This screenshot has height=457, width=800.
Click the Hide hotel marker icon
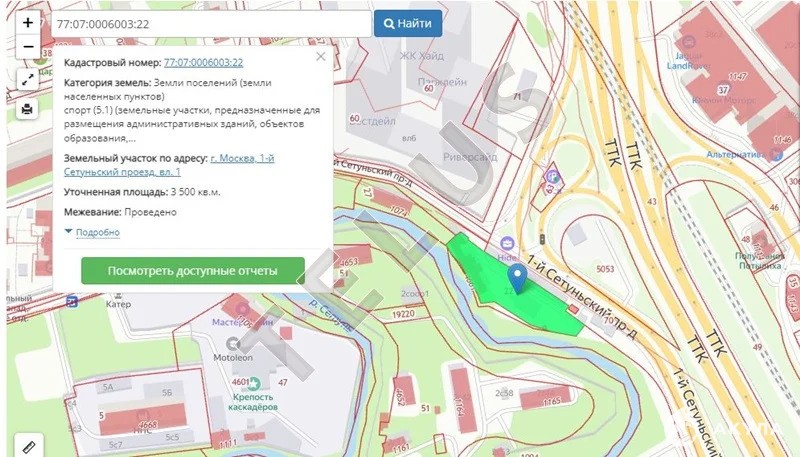click(507, 243)
